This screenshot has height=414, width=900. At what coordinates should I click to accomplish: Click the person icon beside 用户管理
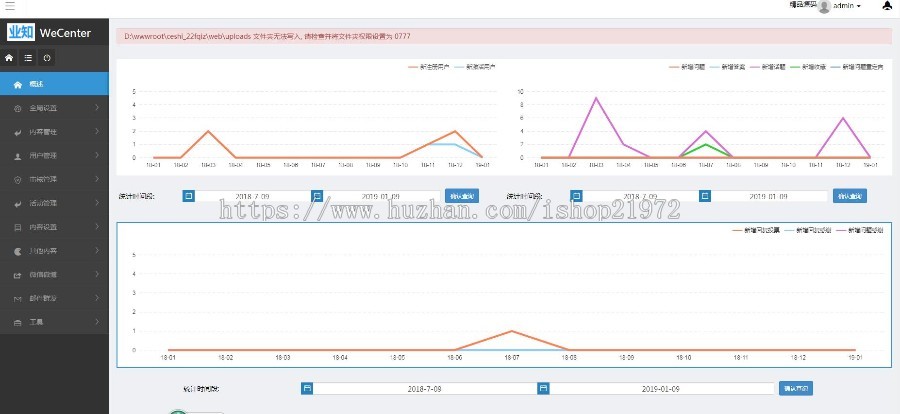point(17,156)
